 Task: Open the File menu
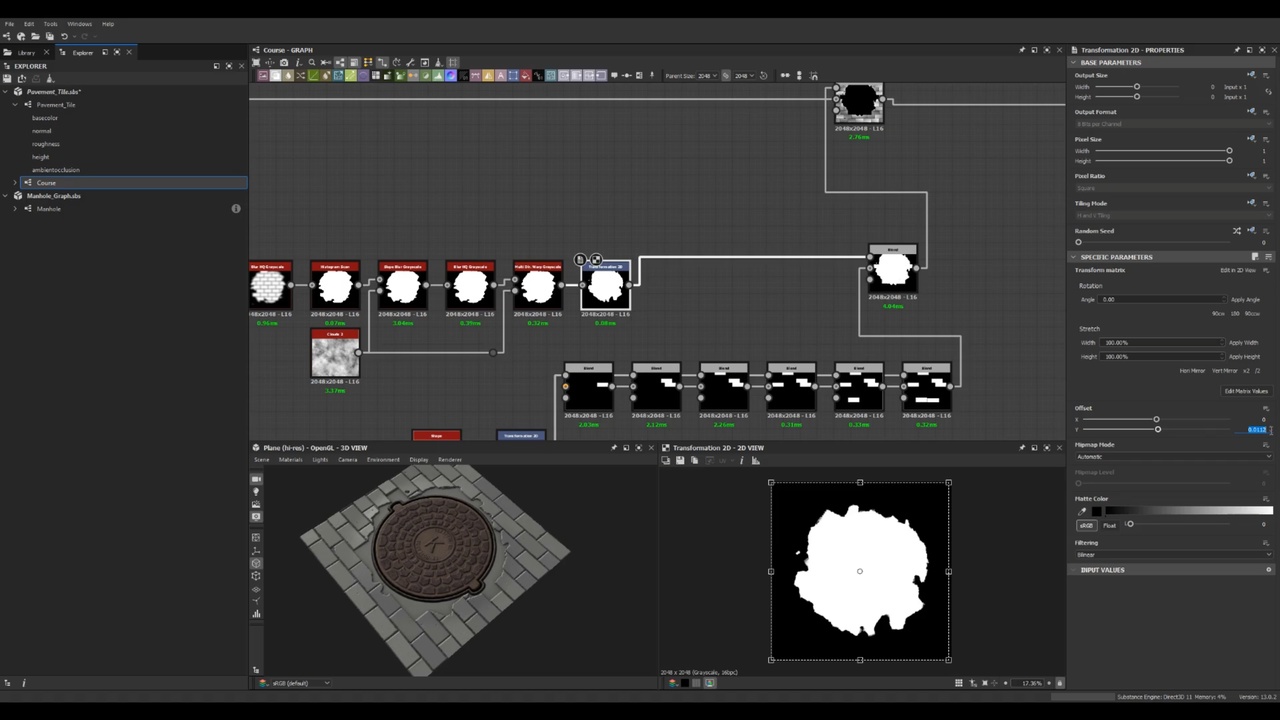point(9,24)
